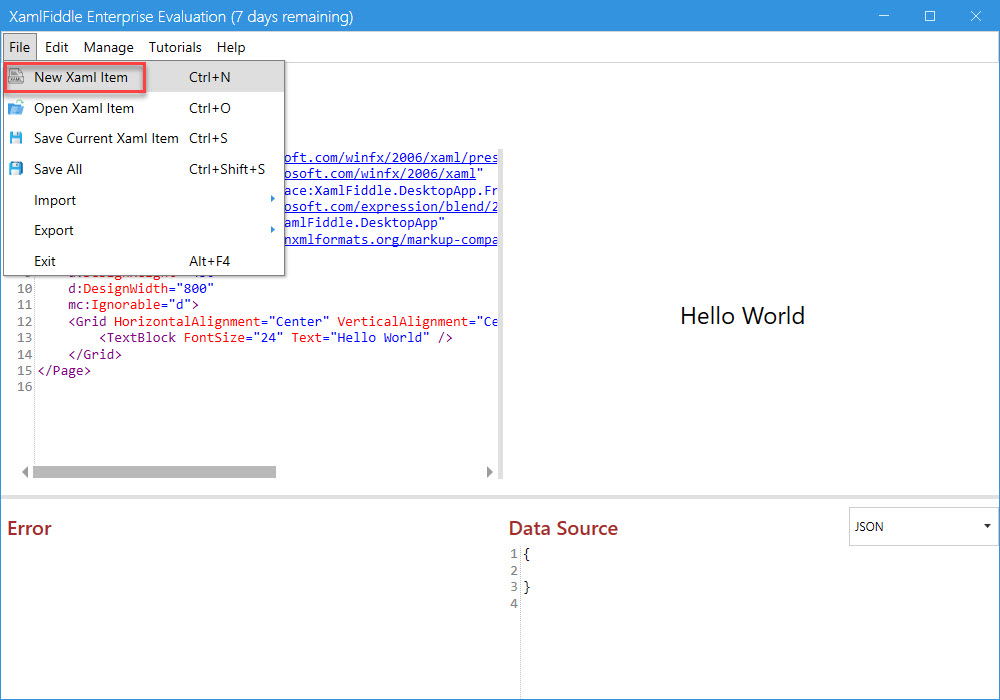Click the closing brace in Data Source editor
This screenshot has width=1000, height=700.
coord(527,587)
